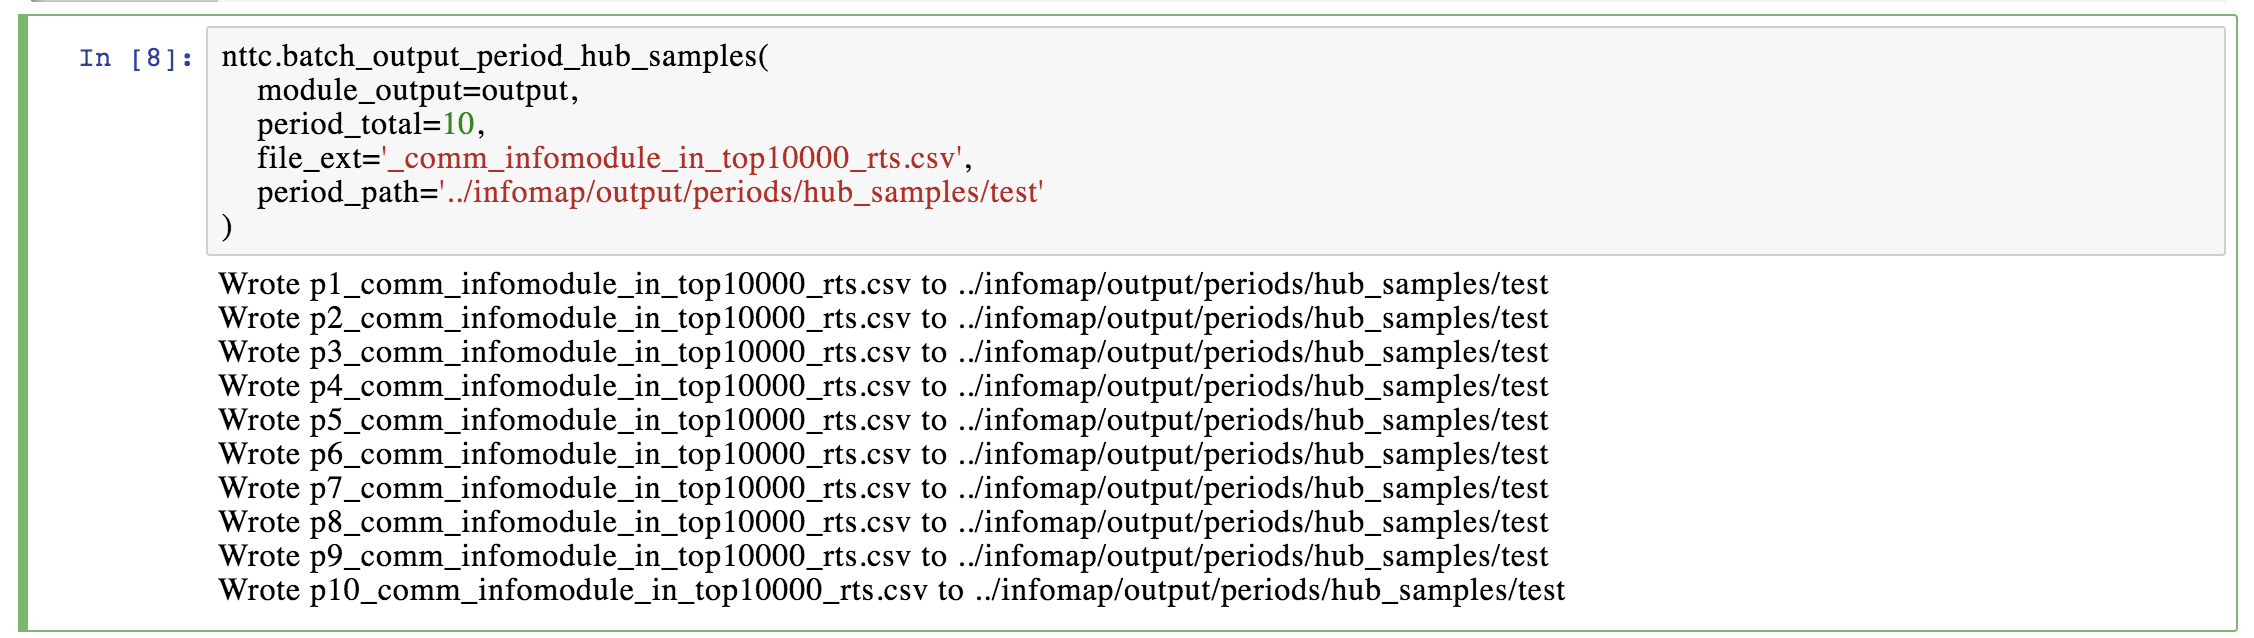Screen dimensions: 2254x638
Task: Click the 'Wrote p6_comm_infomodule' output line
Action: [x=882, y=454]
